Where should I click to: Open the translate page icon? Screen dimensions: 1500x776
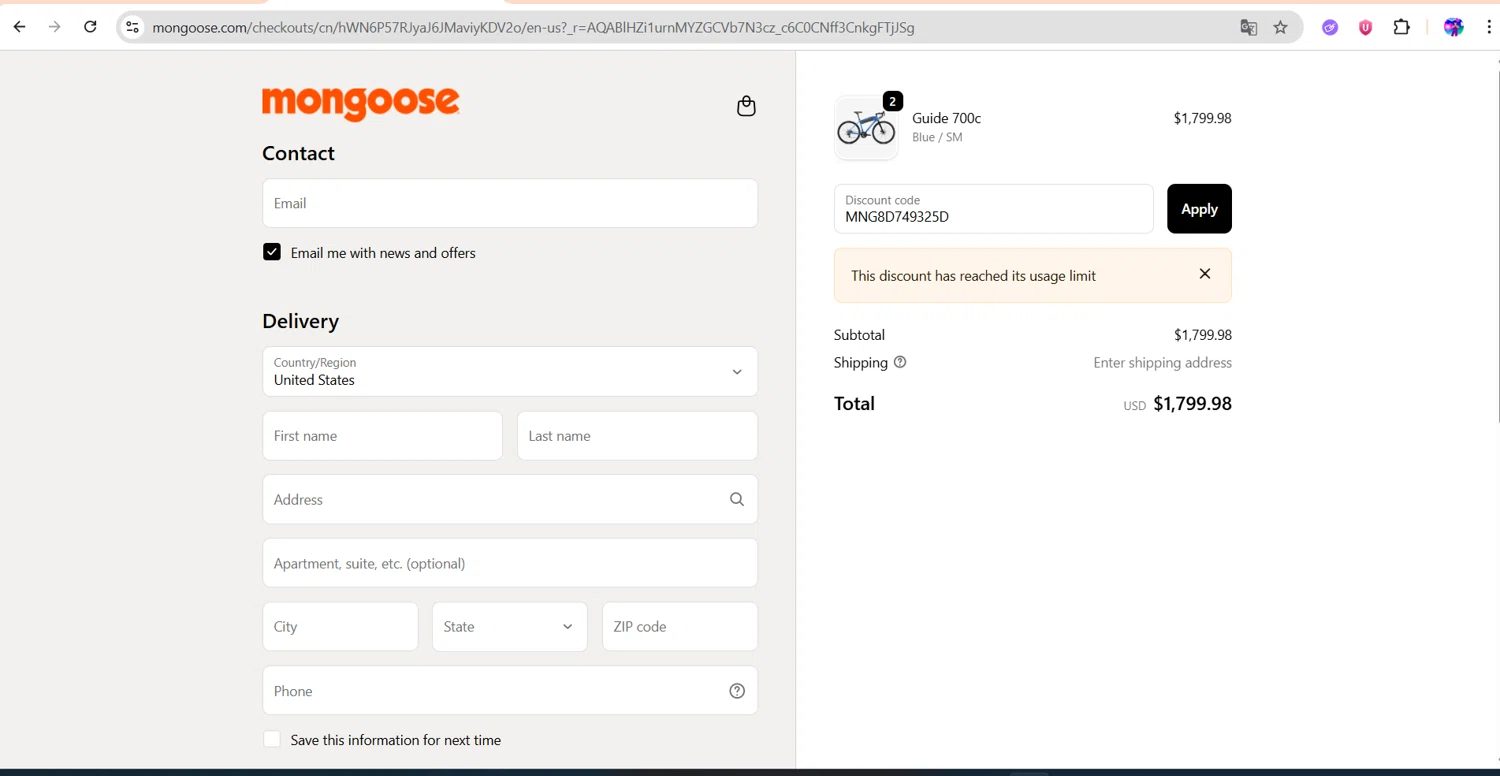[1248, 27]
